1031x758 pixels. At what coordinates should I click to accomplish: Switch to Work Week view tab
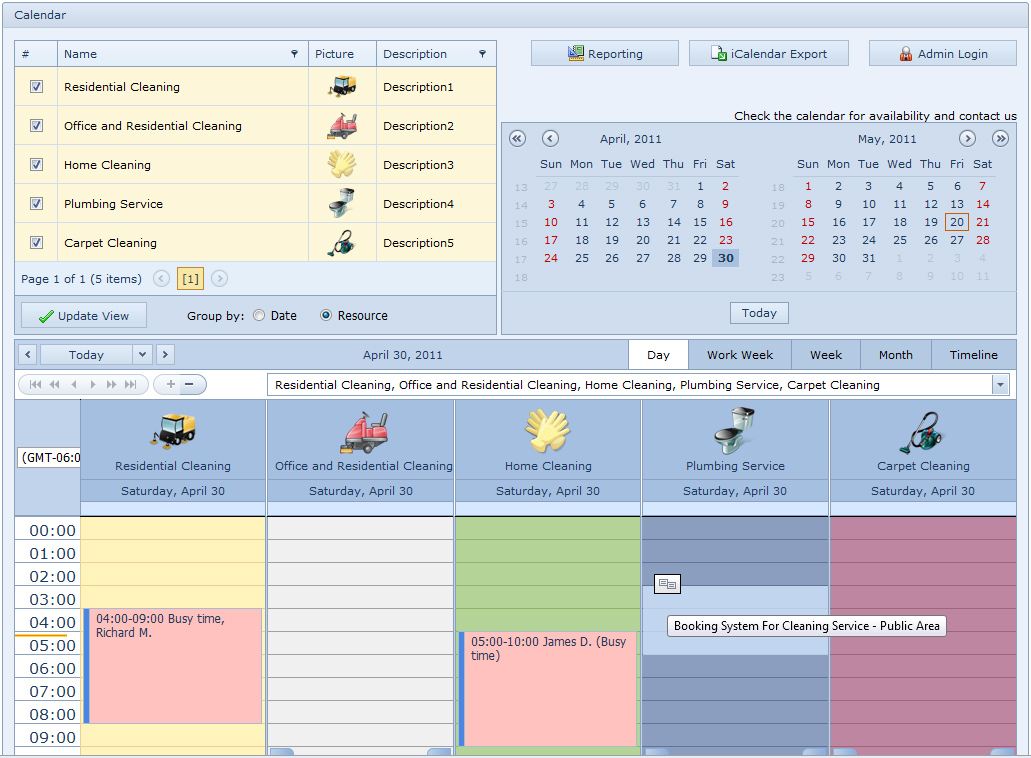740,355
